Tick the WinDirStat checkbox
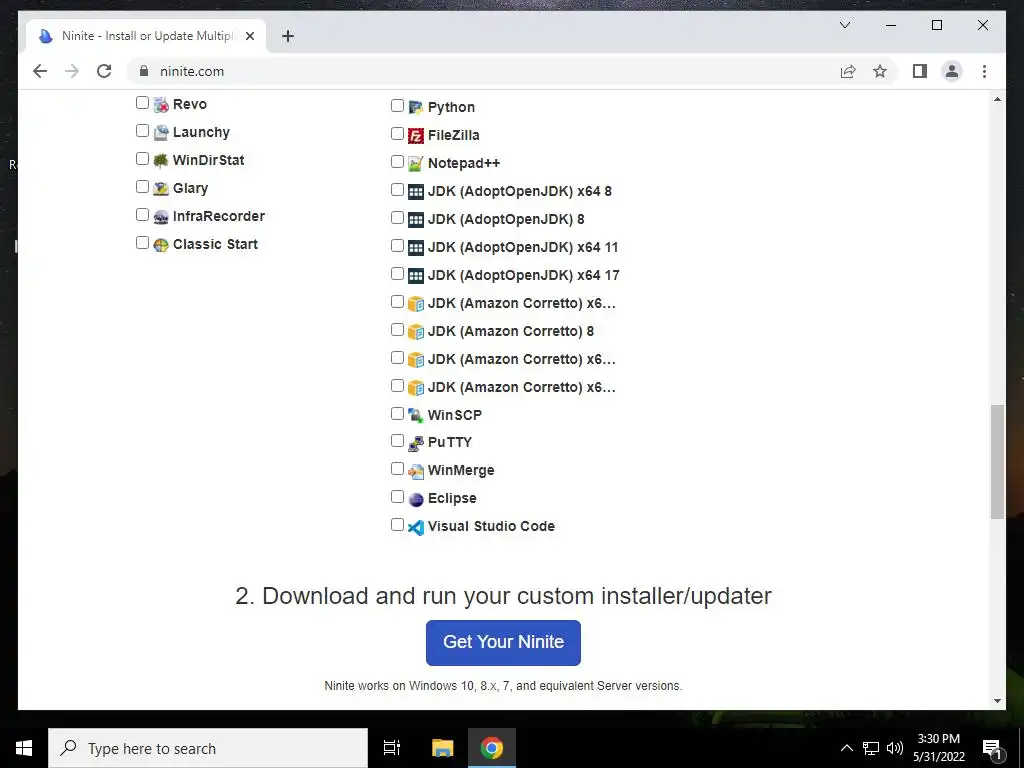The width and height of the screenshot is (1024, 768). click(x=142, y=159)
